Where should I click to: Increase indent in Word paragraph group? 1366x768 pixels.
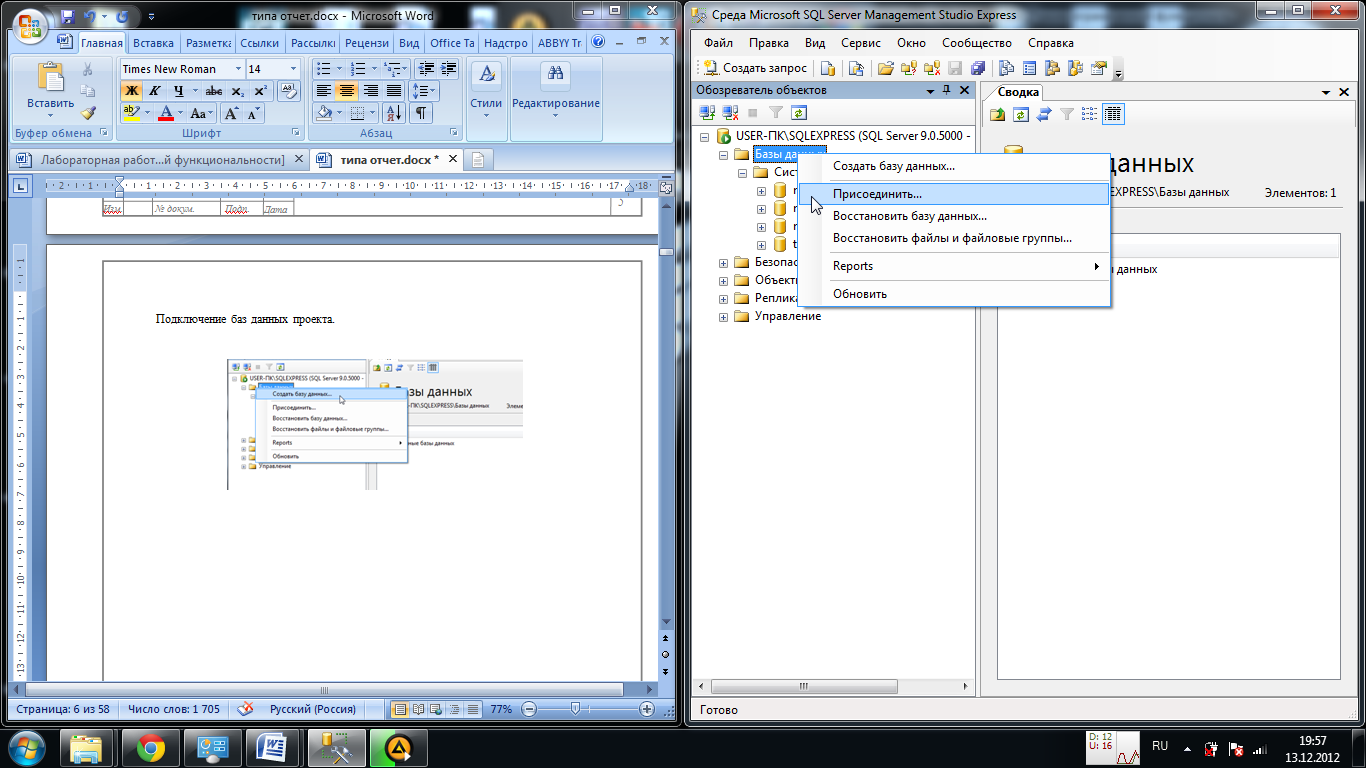click(449, 69)
